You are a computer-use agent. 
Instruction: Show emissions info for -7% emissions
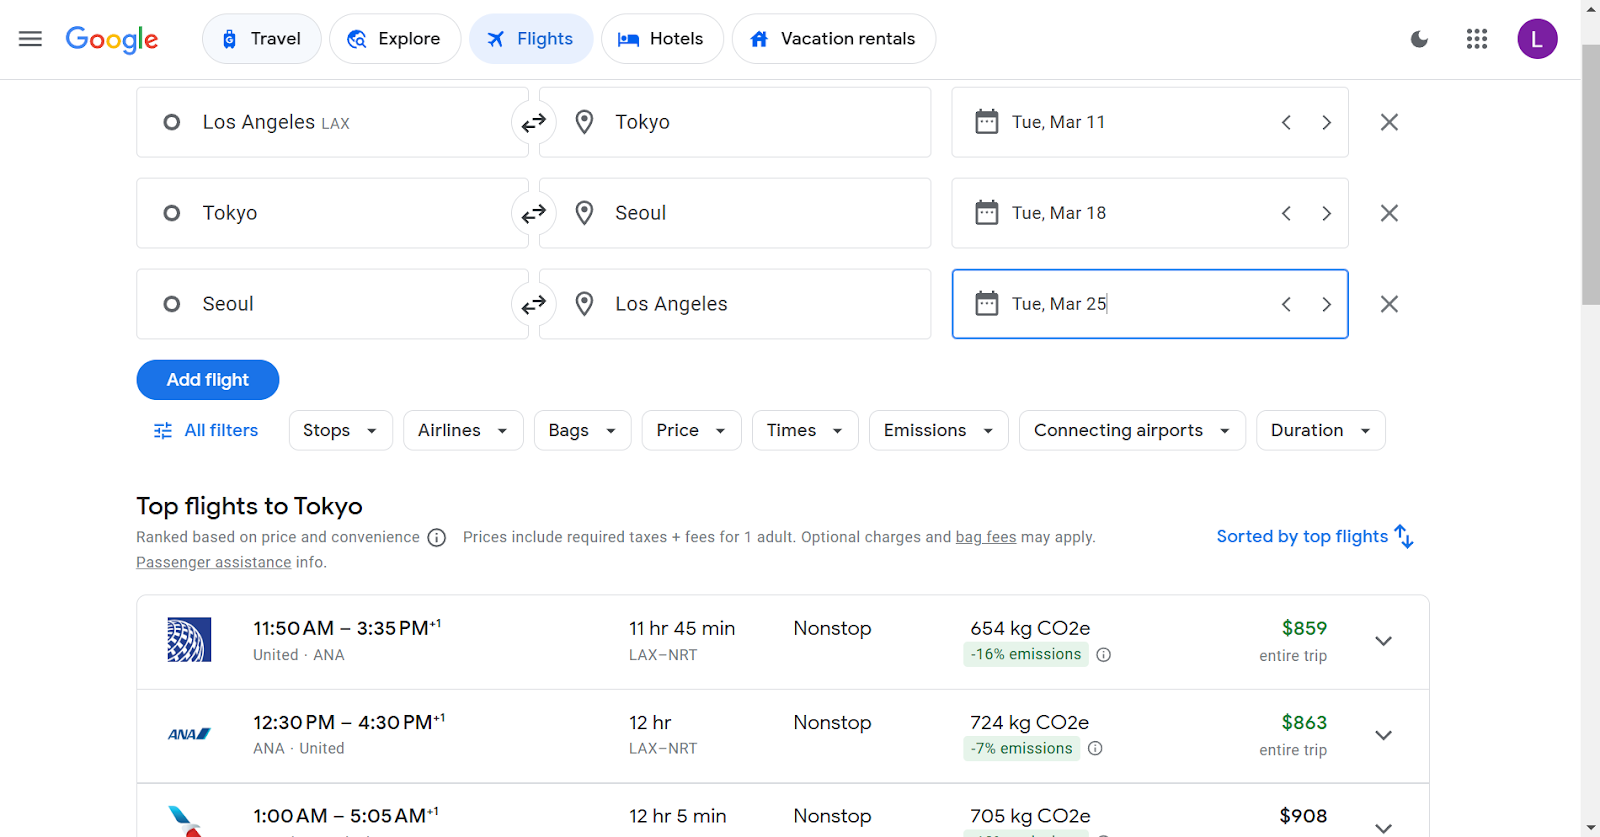point(1096,749)
